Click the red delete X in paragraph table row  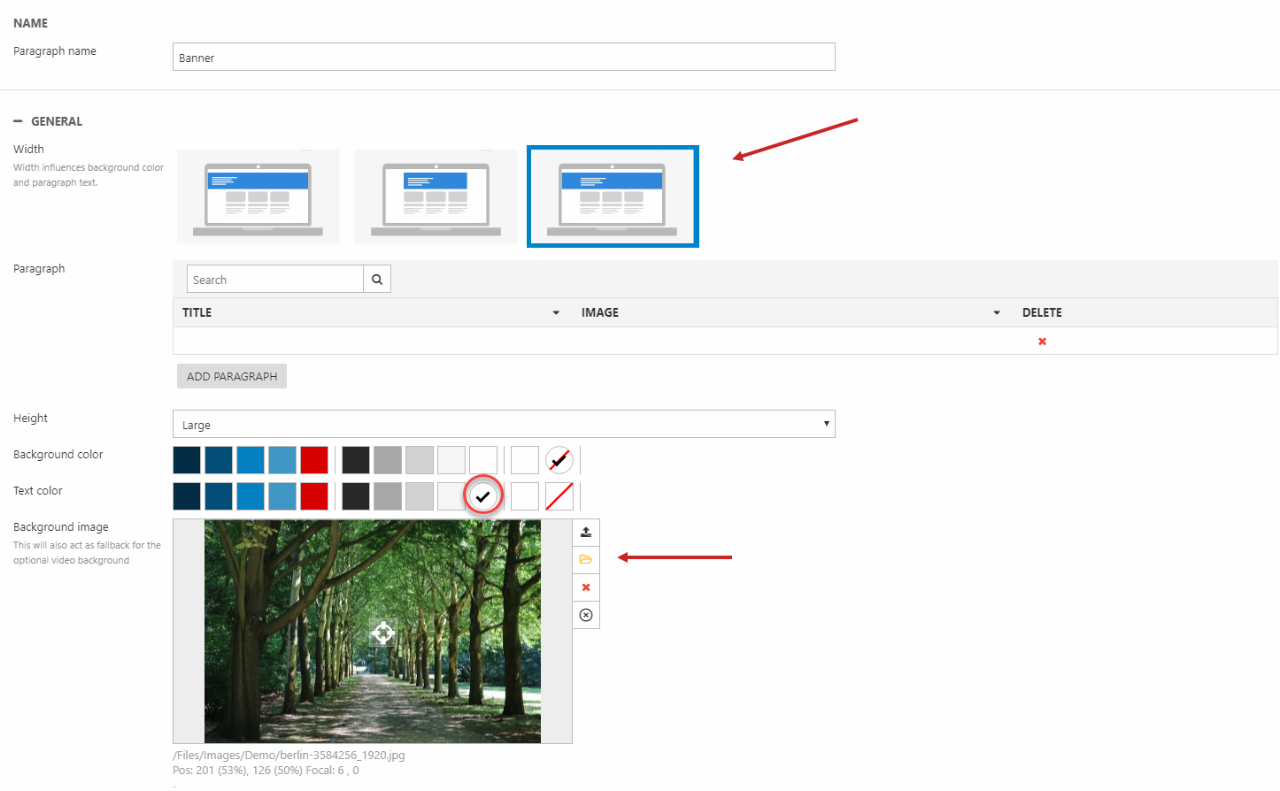click(x=1042, y=341)
